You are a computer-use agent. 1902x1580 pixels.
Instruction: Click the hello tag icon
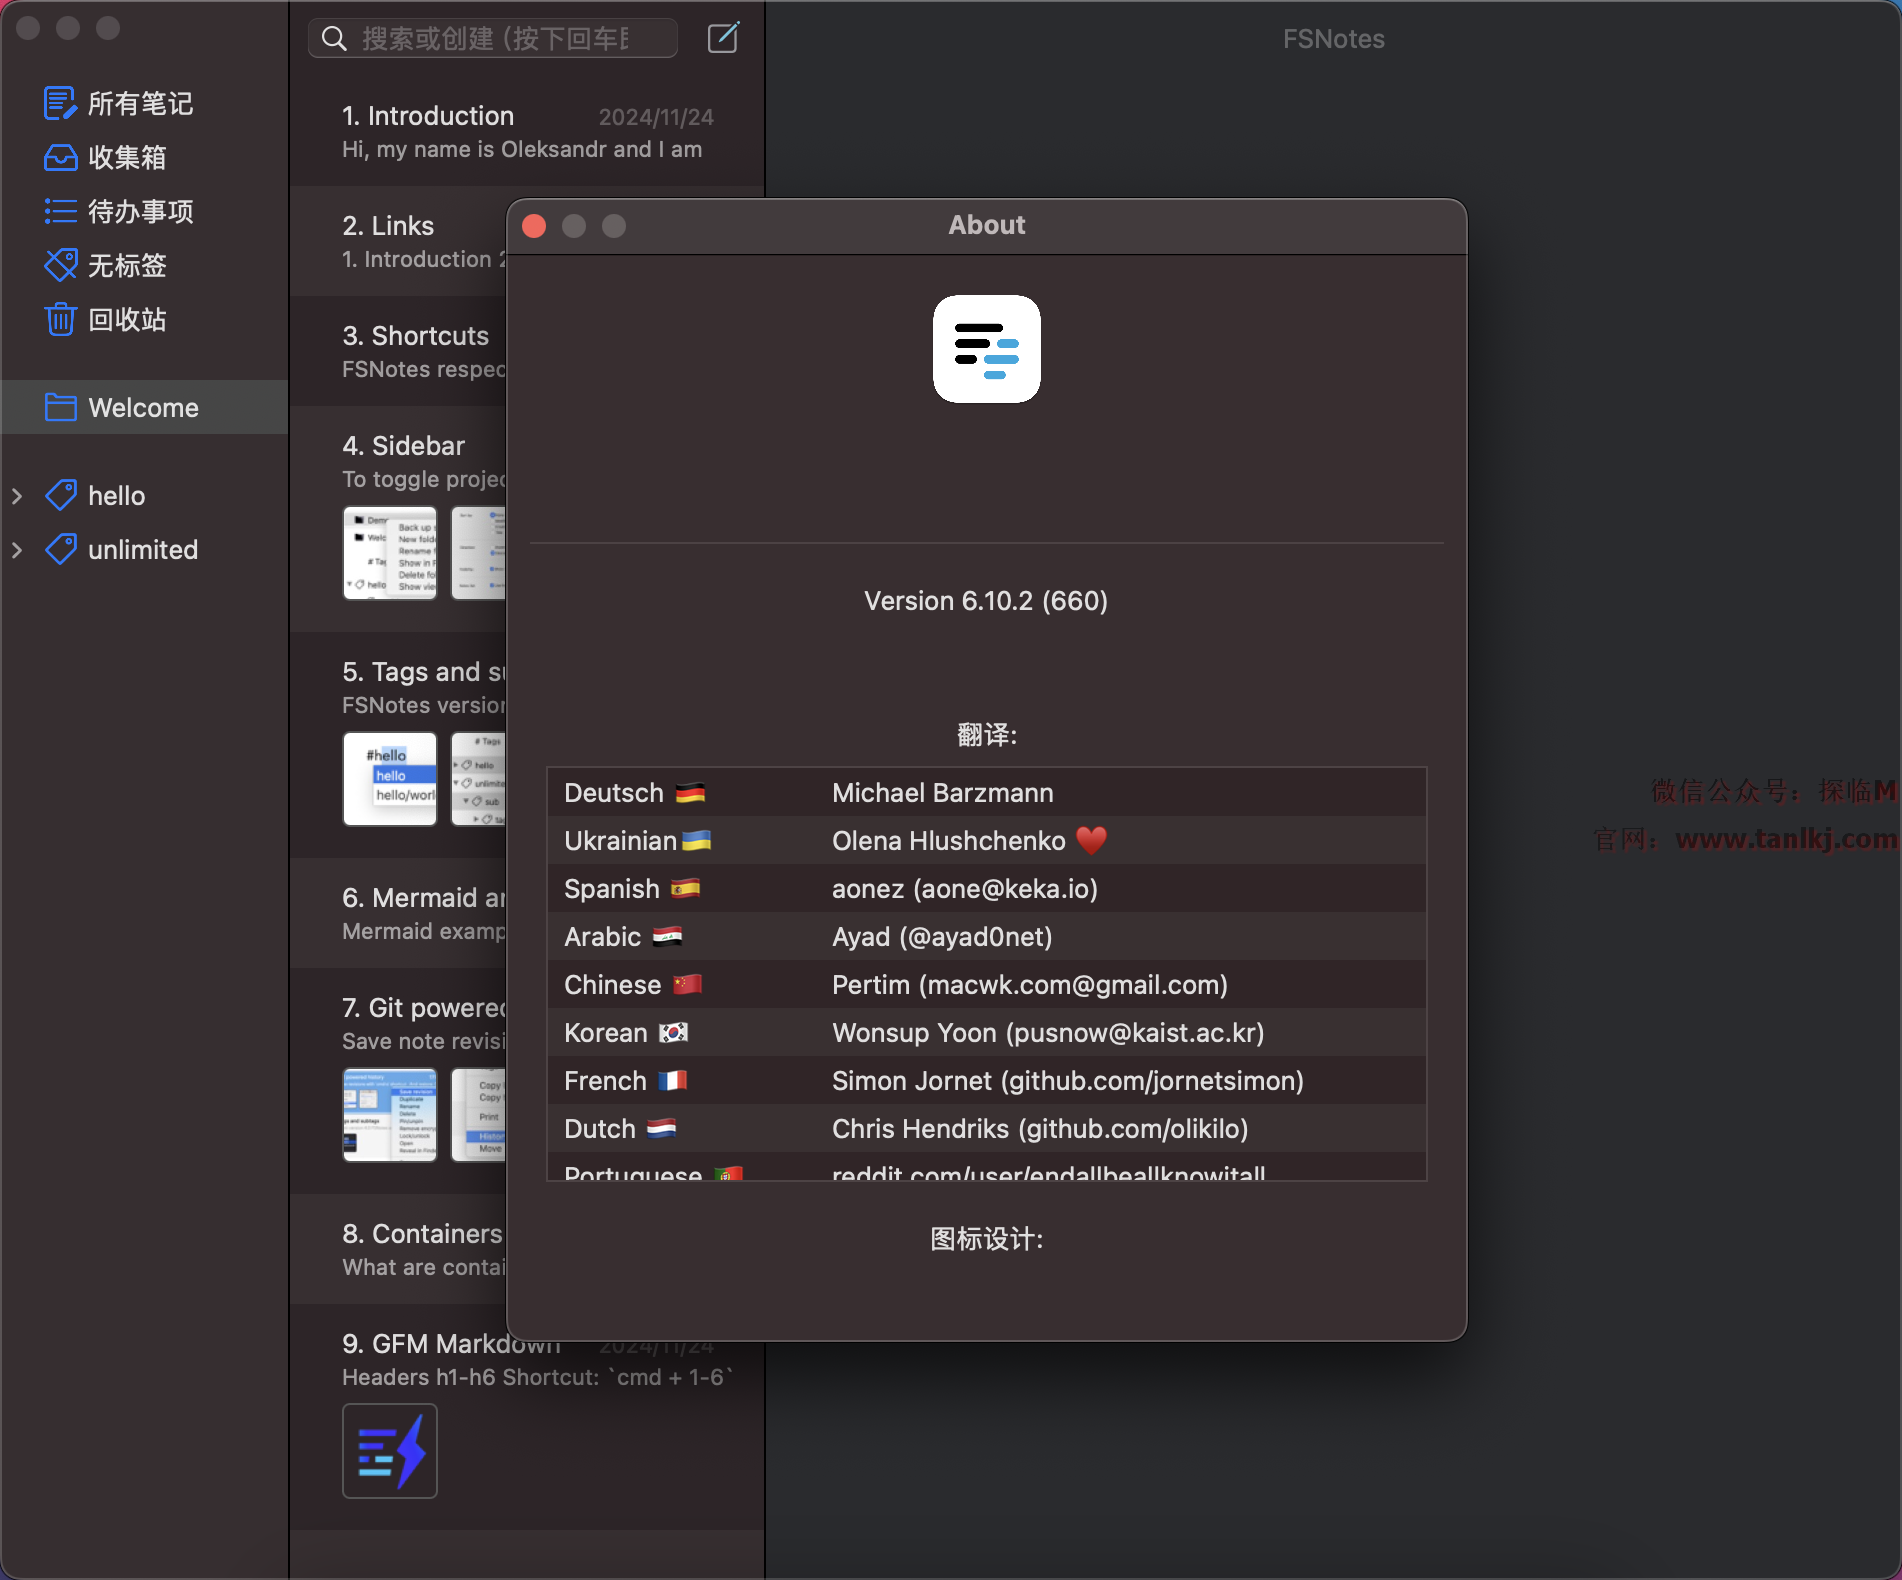(60, 495)
